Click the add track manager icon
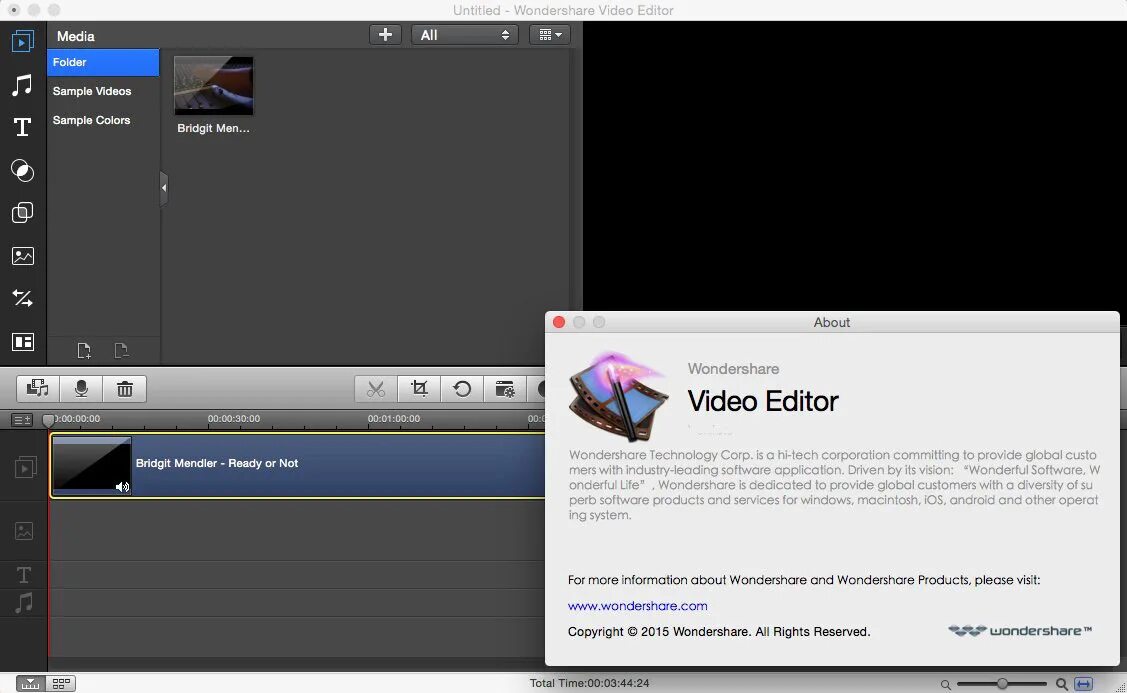 pyautogui.click(x=22, y=420)
